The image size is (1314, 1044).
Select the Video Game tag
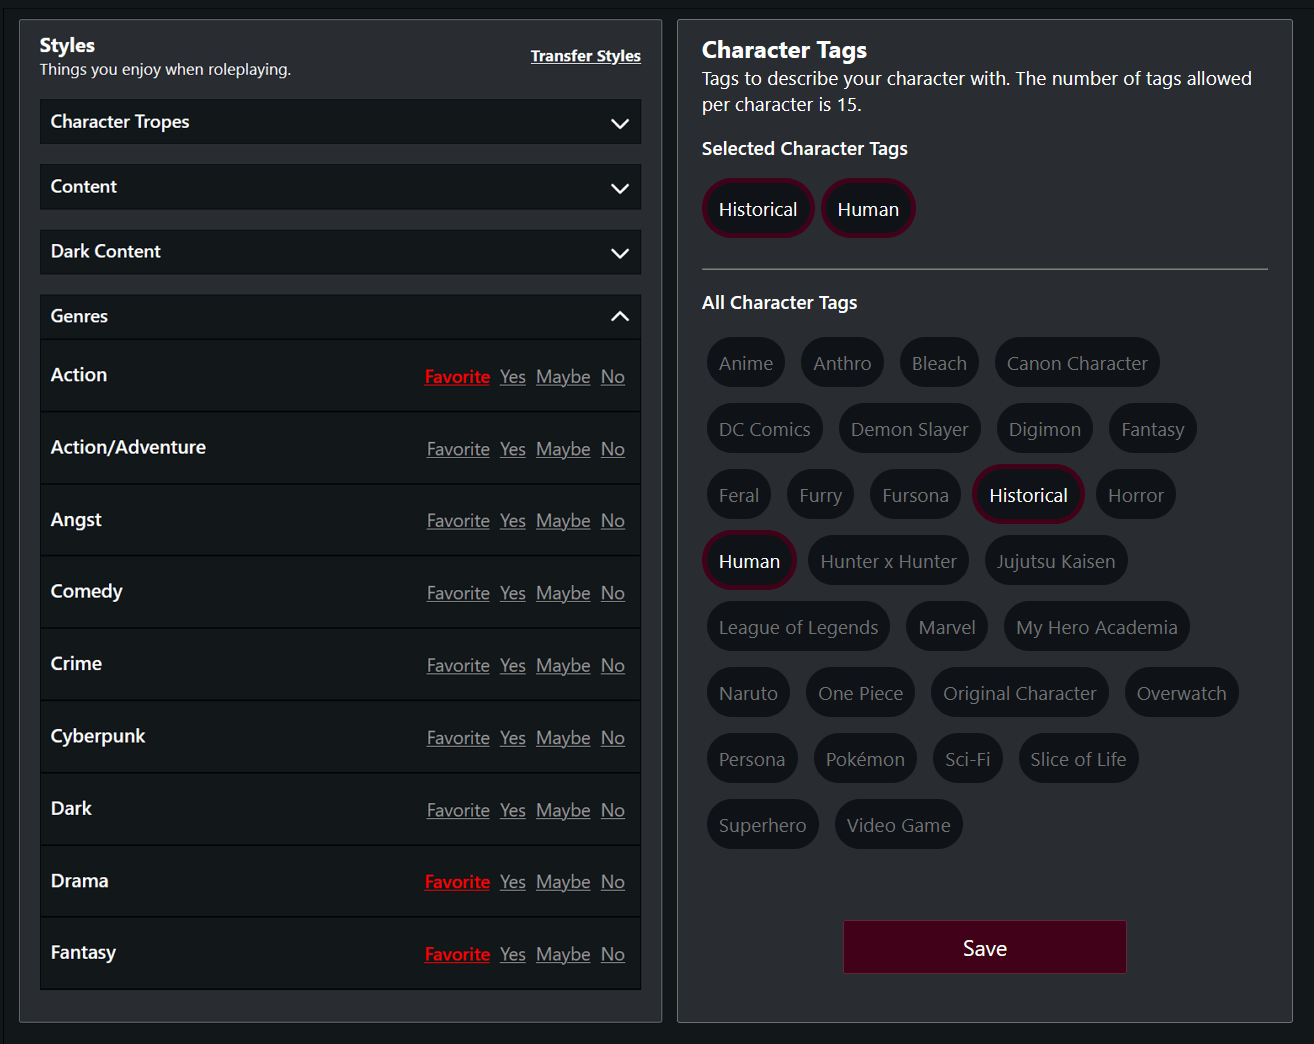(899, 825)
